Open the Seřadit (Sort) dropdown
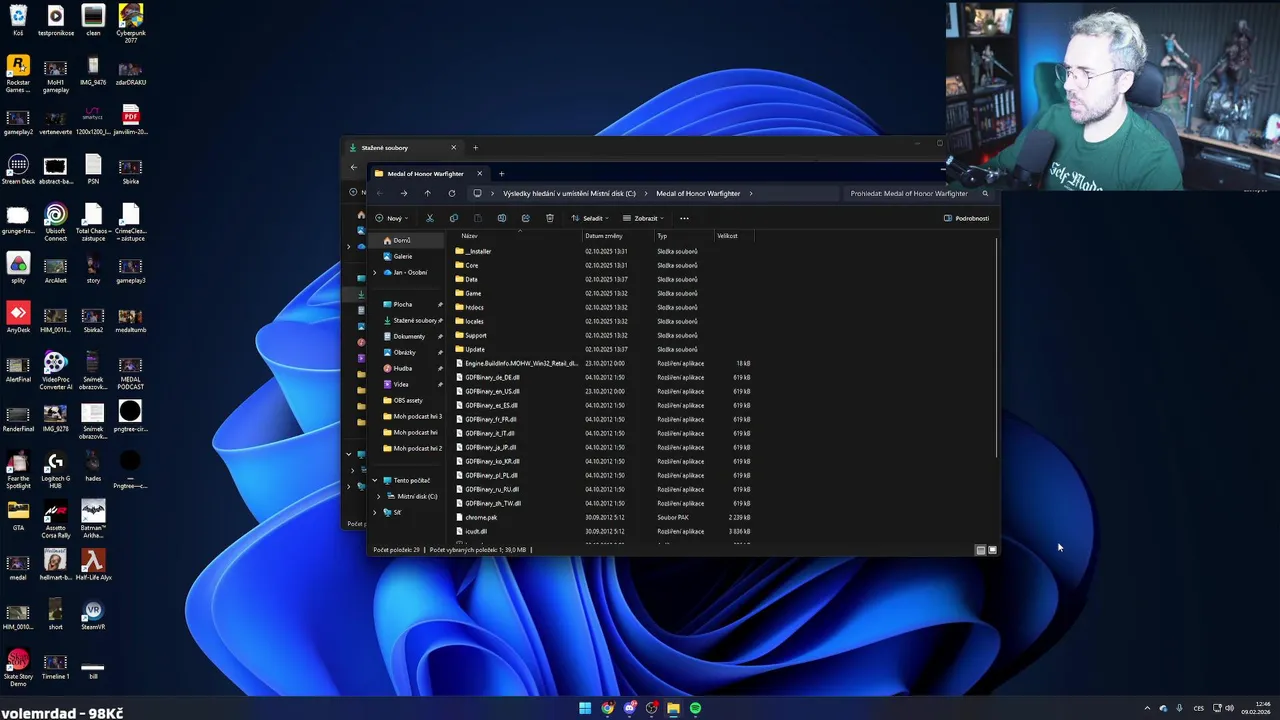This screenshot has height=720, width=1280. (x=590, y=218)
